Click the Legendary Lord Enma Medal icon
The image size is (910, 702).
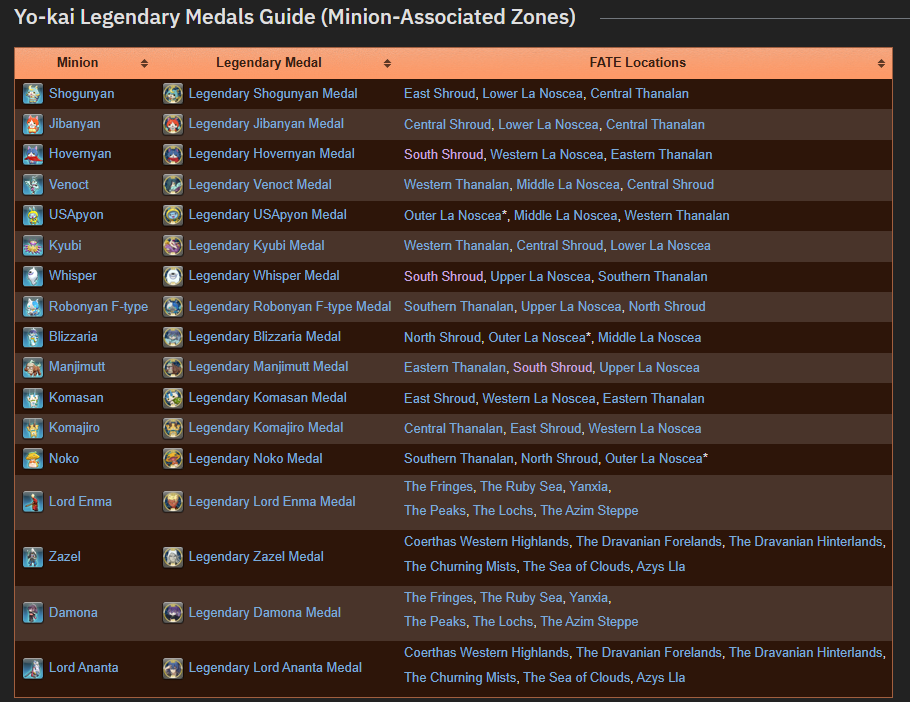tap(173, 501)
